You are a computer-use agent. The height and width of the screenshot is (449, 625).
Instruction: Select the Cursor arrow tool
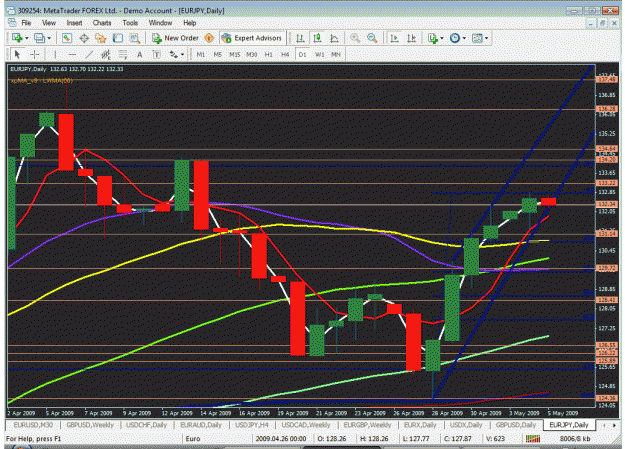(x=17, y=54)
